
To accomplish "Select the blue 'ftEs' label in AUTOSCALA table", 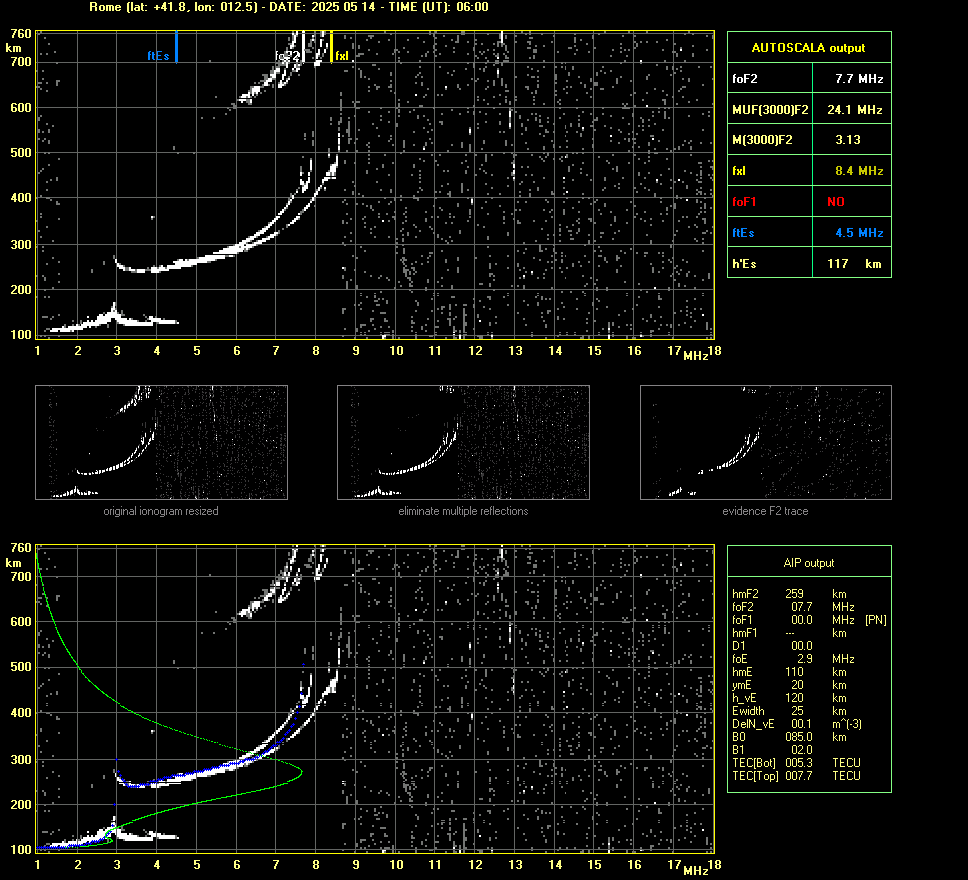I will (743, 233).
